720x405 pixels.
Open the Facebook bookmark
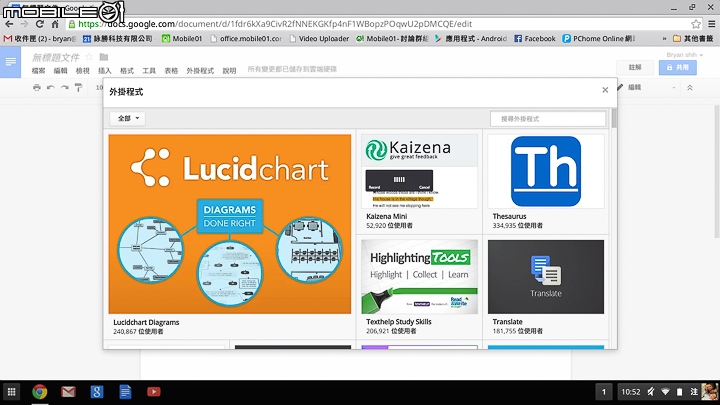[x=534, y=39]
